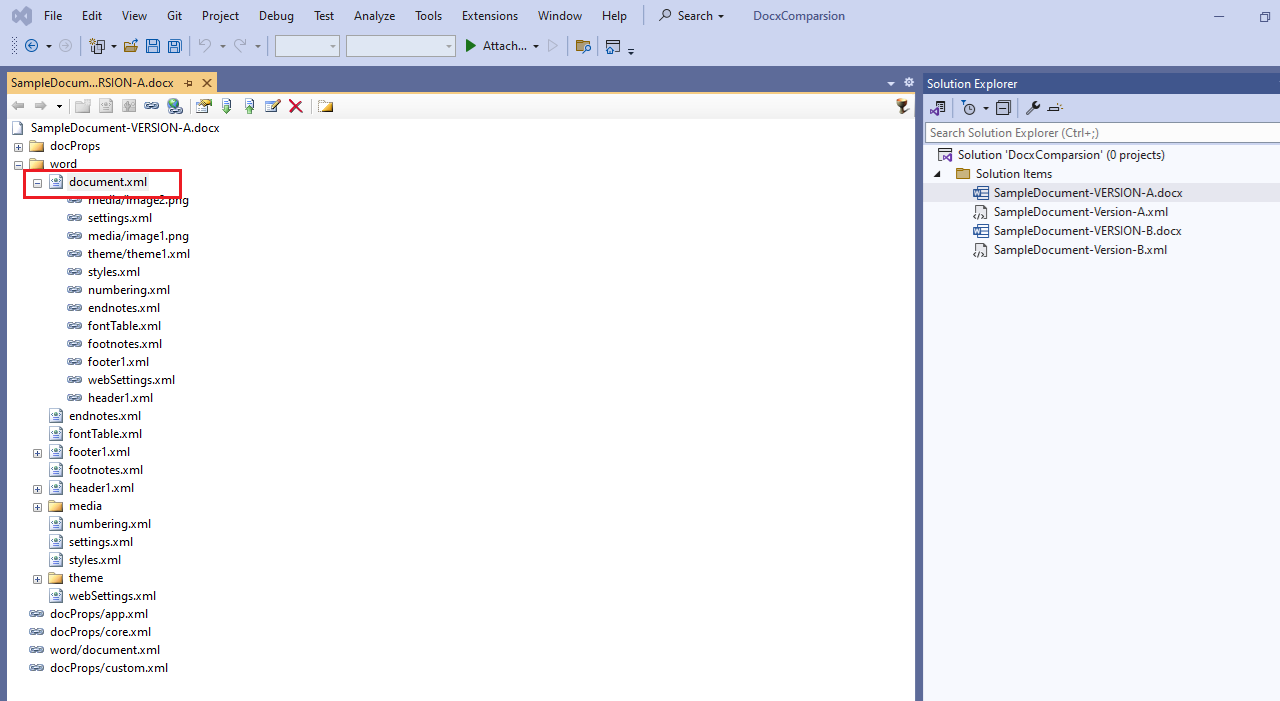Click Collapse All in Solution Explorer toolbar
Viewport: 1280px width, 701px height.
point(1003,107)
